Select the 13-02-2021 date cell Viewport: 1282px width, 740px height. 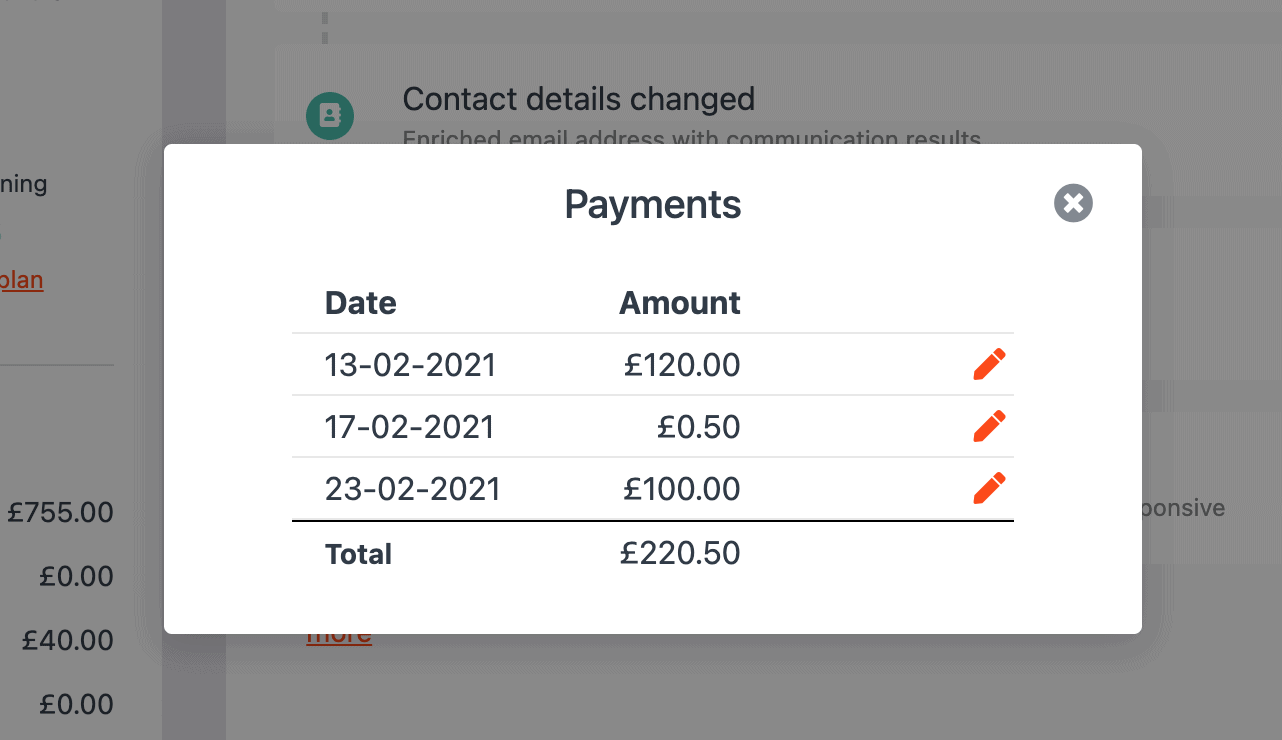411,365
